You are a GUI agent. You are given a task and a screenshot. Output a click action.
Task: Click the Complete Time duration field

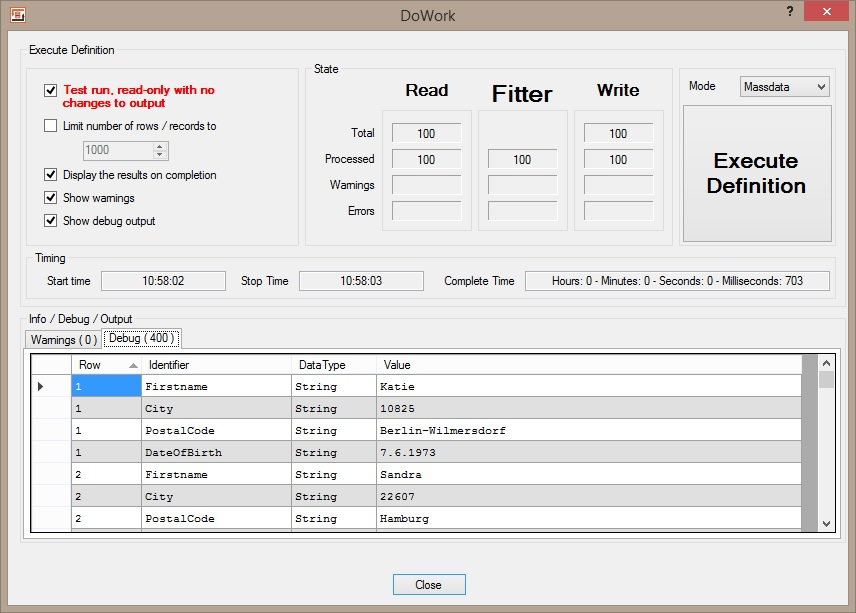pyautogui.click(x=677, y=281)
